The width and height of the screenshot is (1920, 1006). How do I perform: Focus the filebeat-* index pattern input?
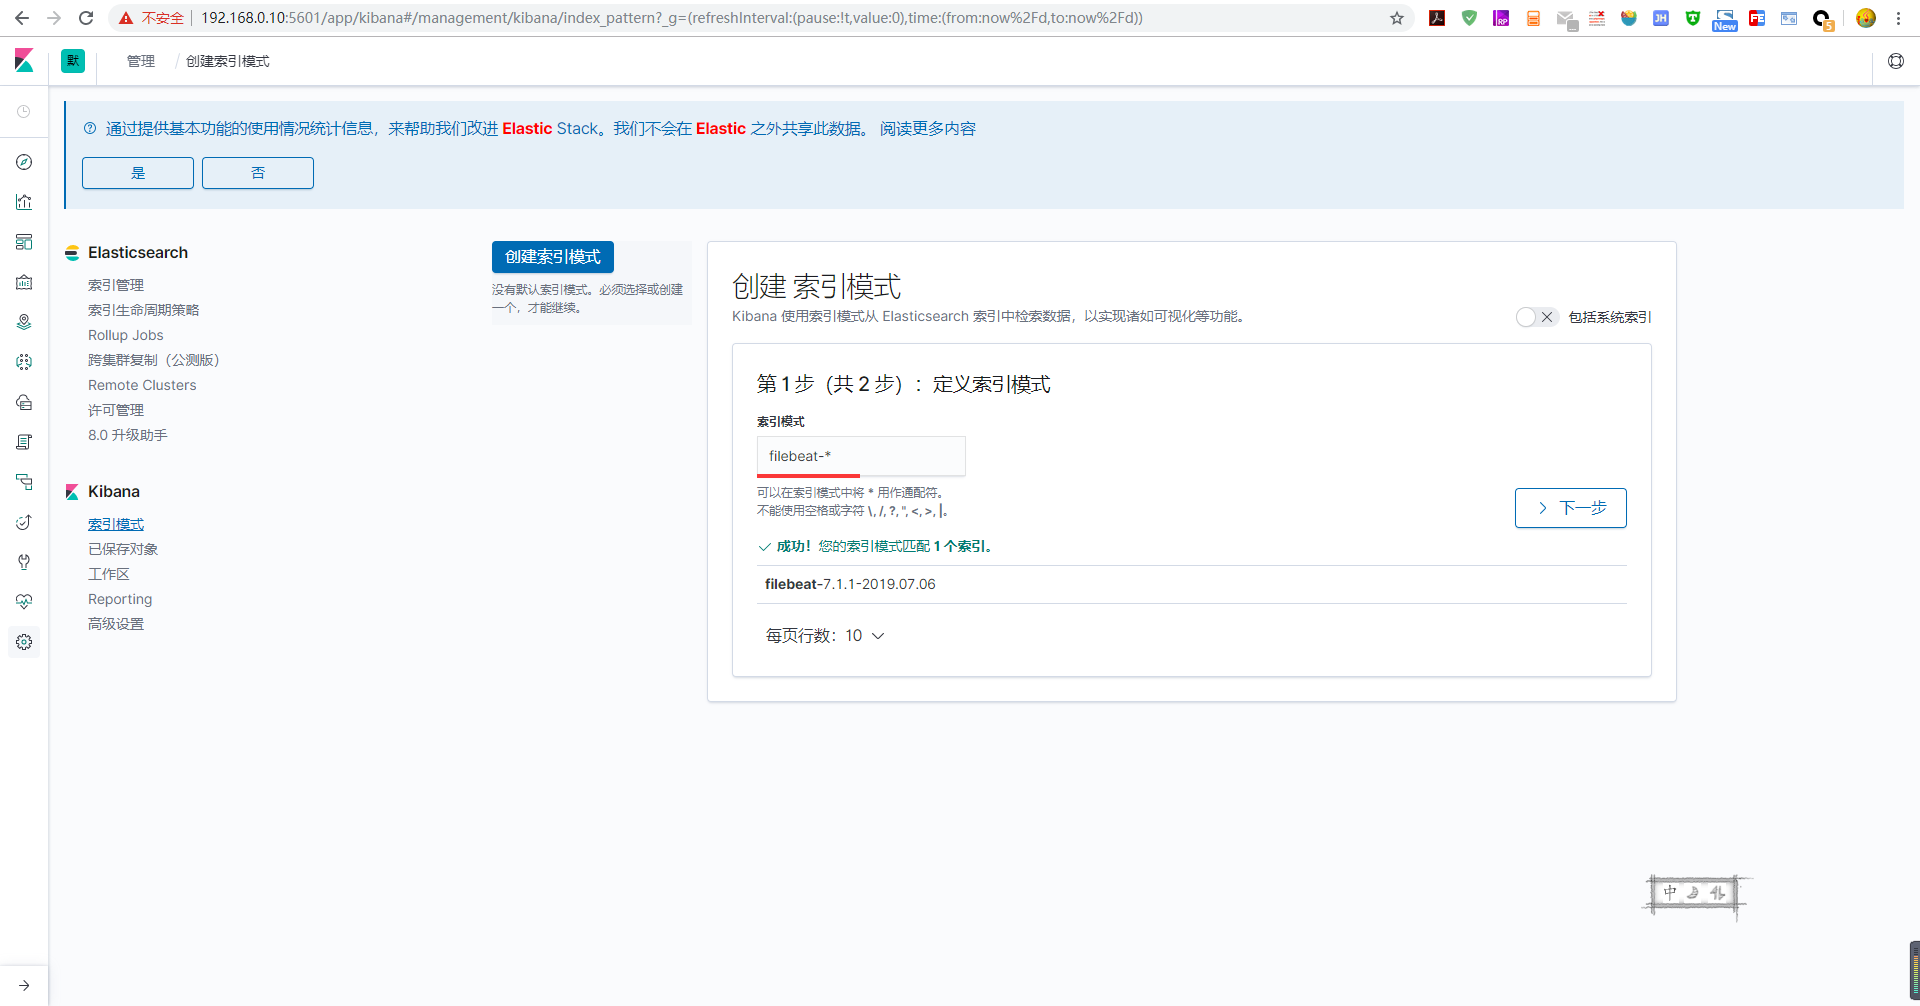[x=861, y=456]
